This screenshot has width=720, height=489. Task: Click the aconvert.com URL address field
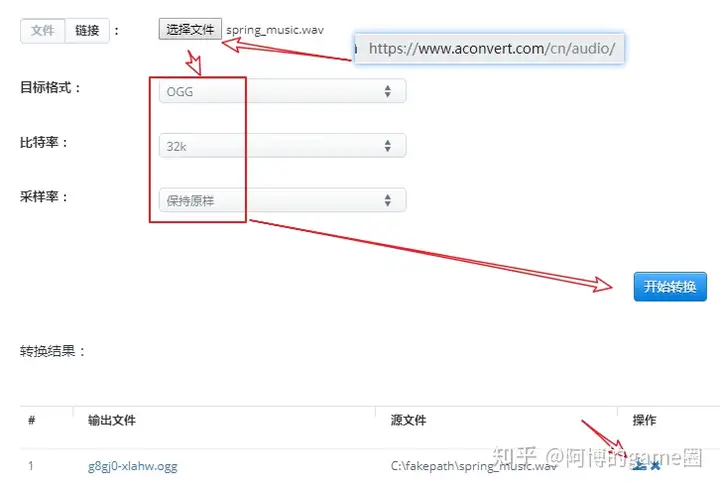tap(489, 48)
